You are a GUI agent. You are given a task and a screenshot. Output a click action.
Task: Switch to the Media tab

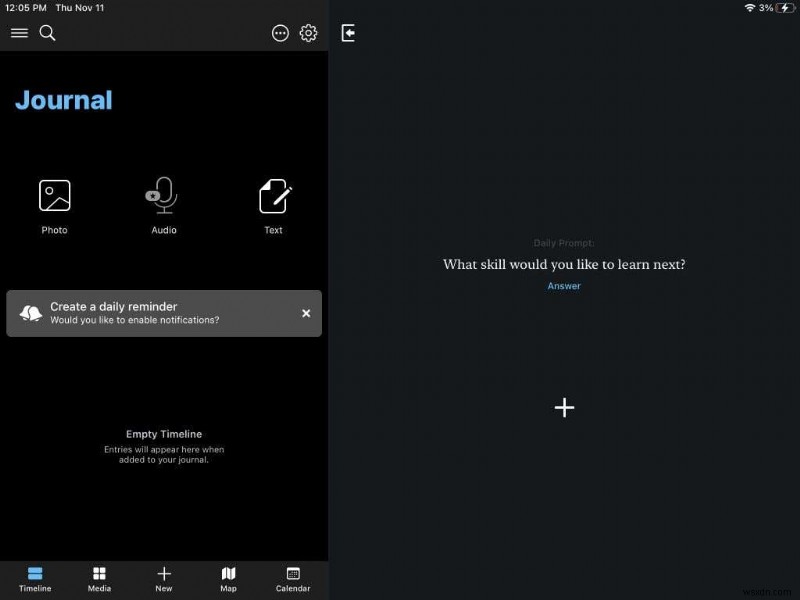click(99, 580)
